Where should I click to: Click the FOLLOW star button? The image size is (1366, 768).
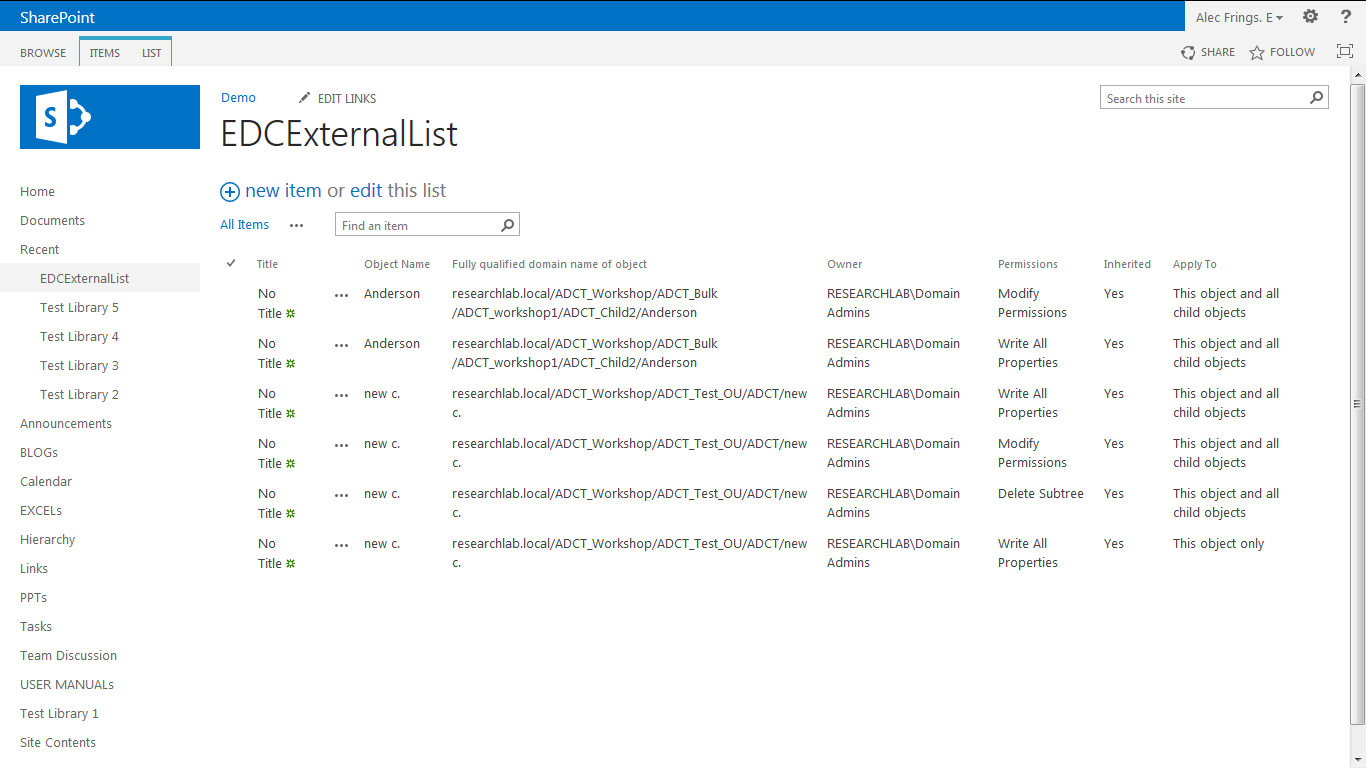pyautogui.click(x=1282, y=52)
